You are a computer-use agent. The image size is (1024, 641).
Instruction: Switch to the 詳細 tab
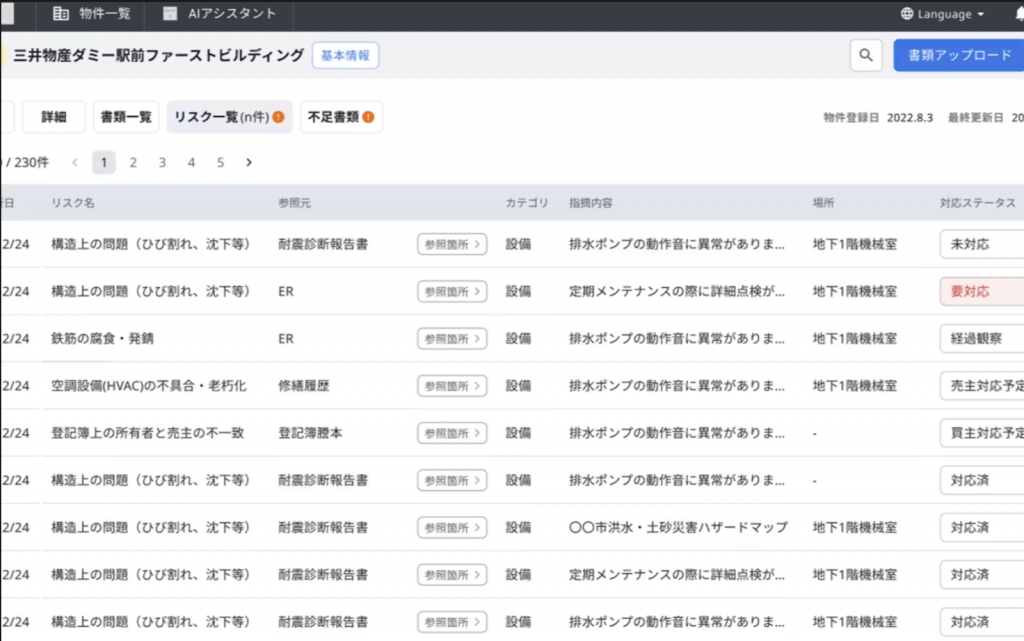[54, 117]
